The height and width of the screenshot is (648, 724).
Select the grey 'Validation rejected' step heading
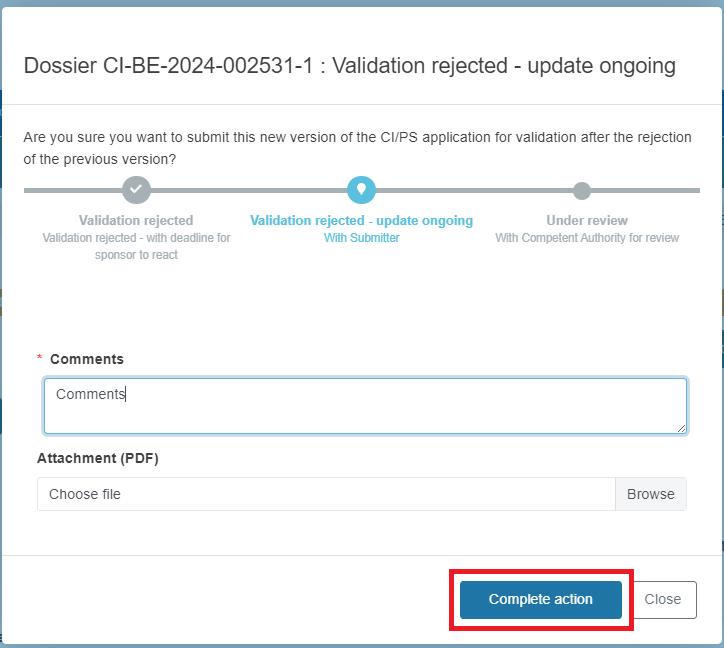click(136, 220)
